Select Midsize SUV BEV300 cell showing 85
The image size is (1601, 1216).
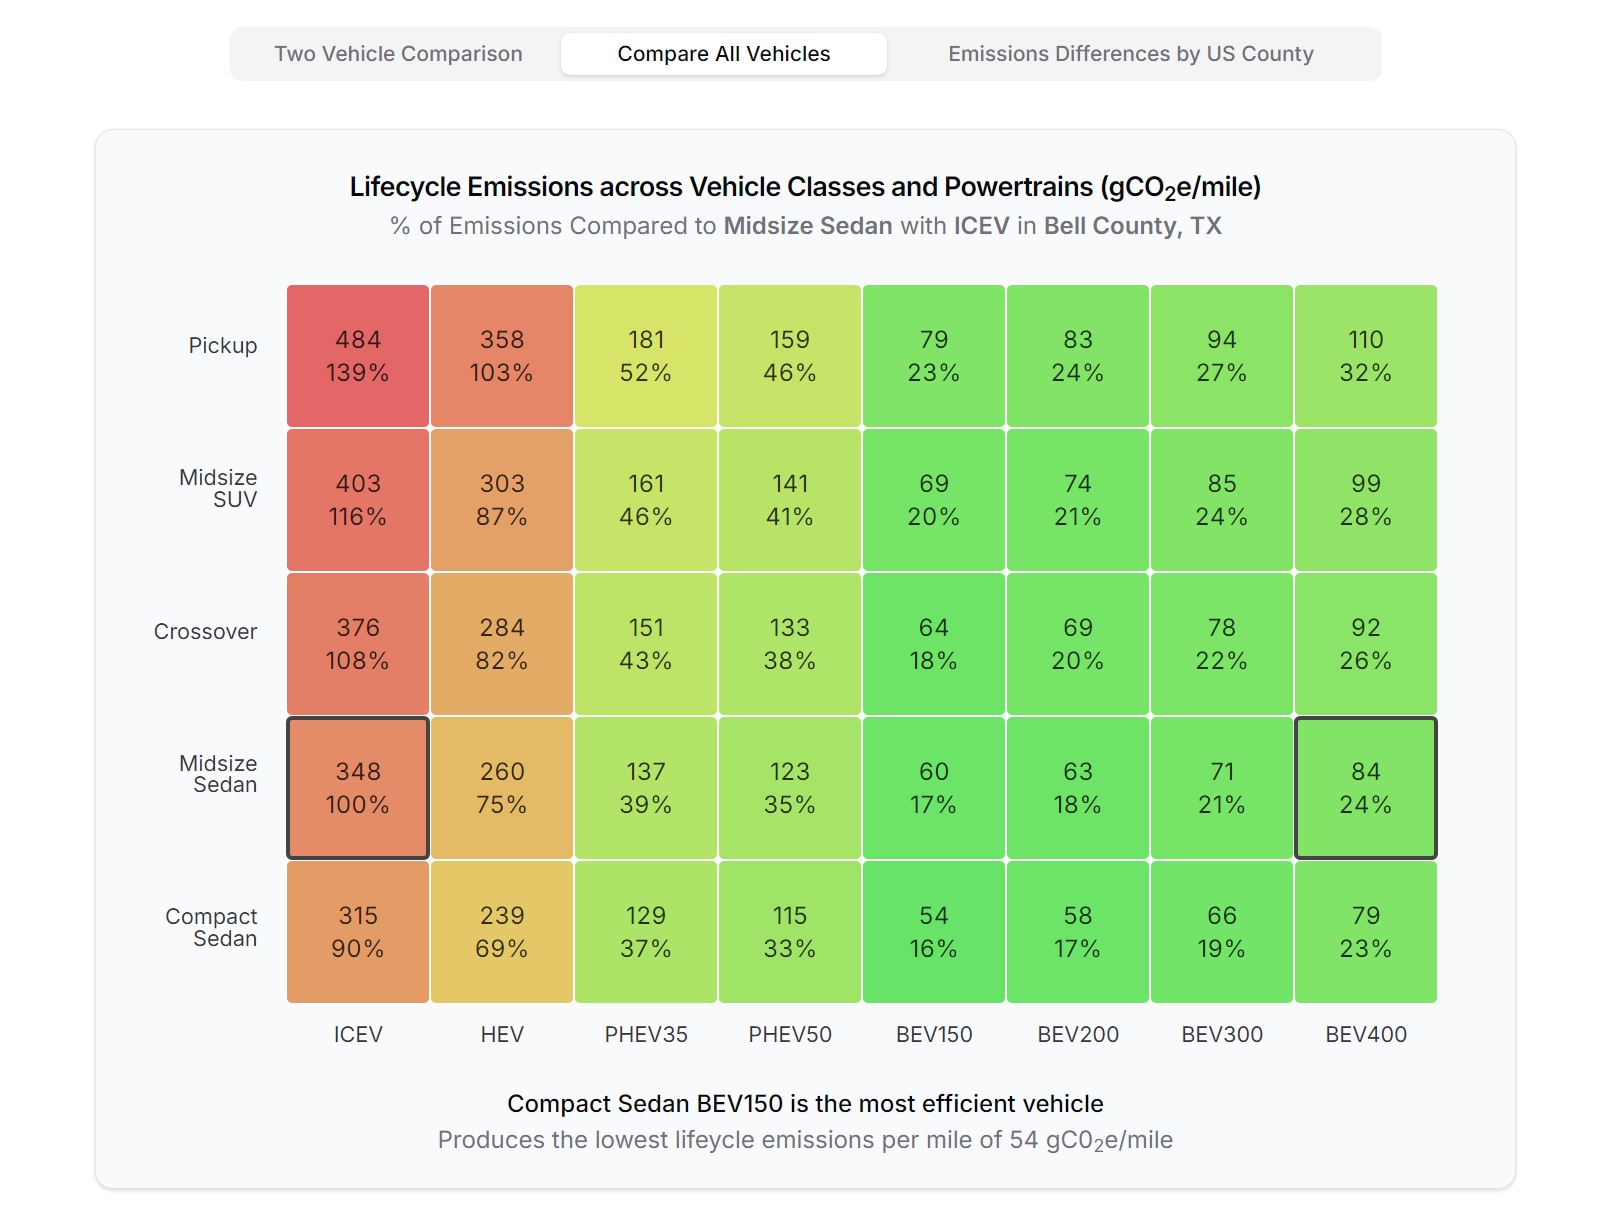pyautogui.click(x=1222, y=500)
